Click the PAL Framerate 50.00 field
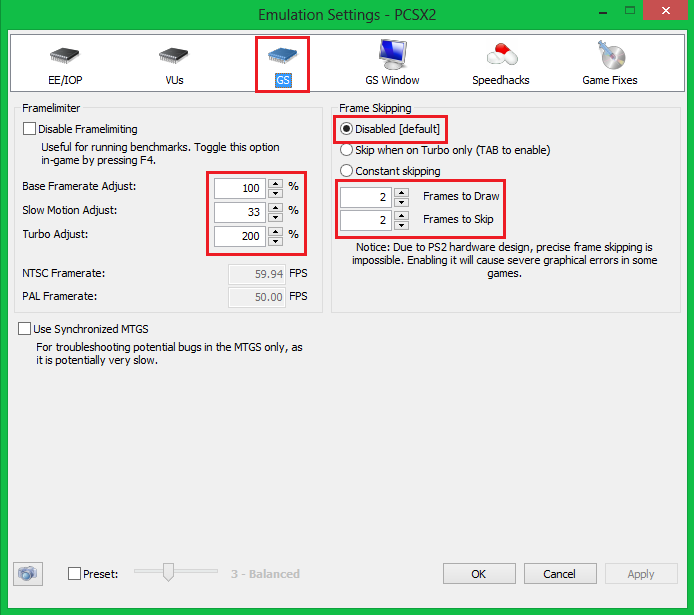This screenshot has width=694, height=615. coord(257,297)
